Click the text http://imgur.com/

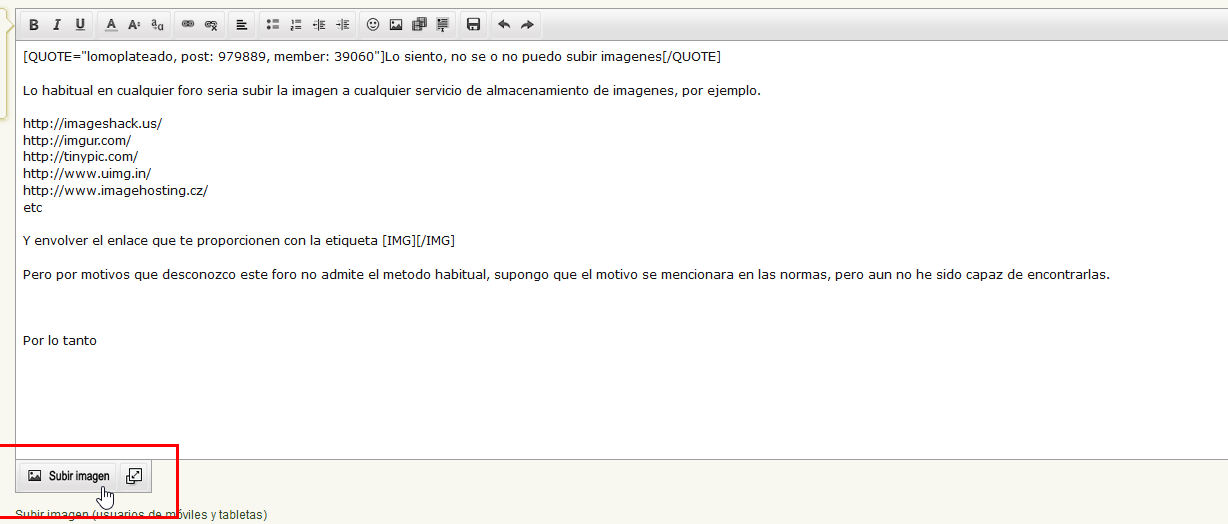[x=77, y=140]
